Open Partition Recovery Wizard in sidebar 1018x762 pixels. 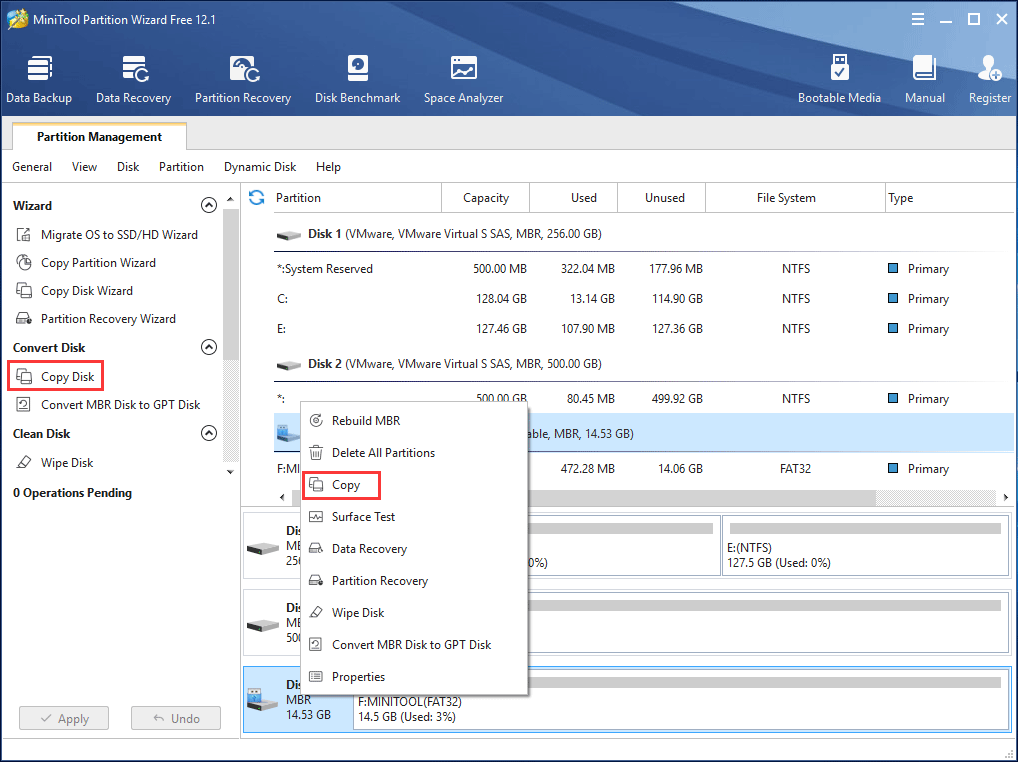point(95,318)
